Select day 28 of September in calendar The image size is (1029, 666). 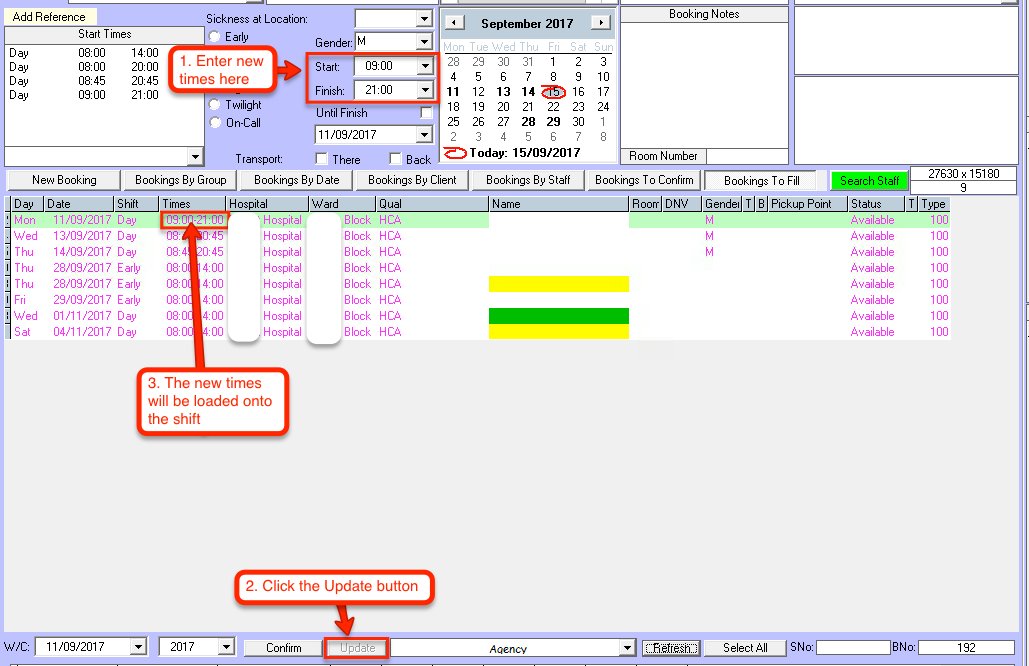(x=528, y=122)
